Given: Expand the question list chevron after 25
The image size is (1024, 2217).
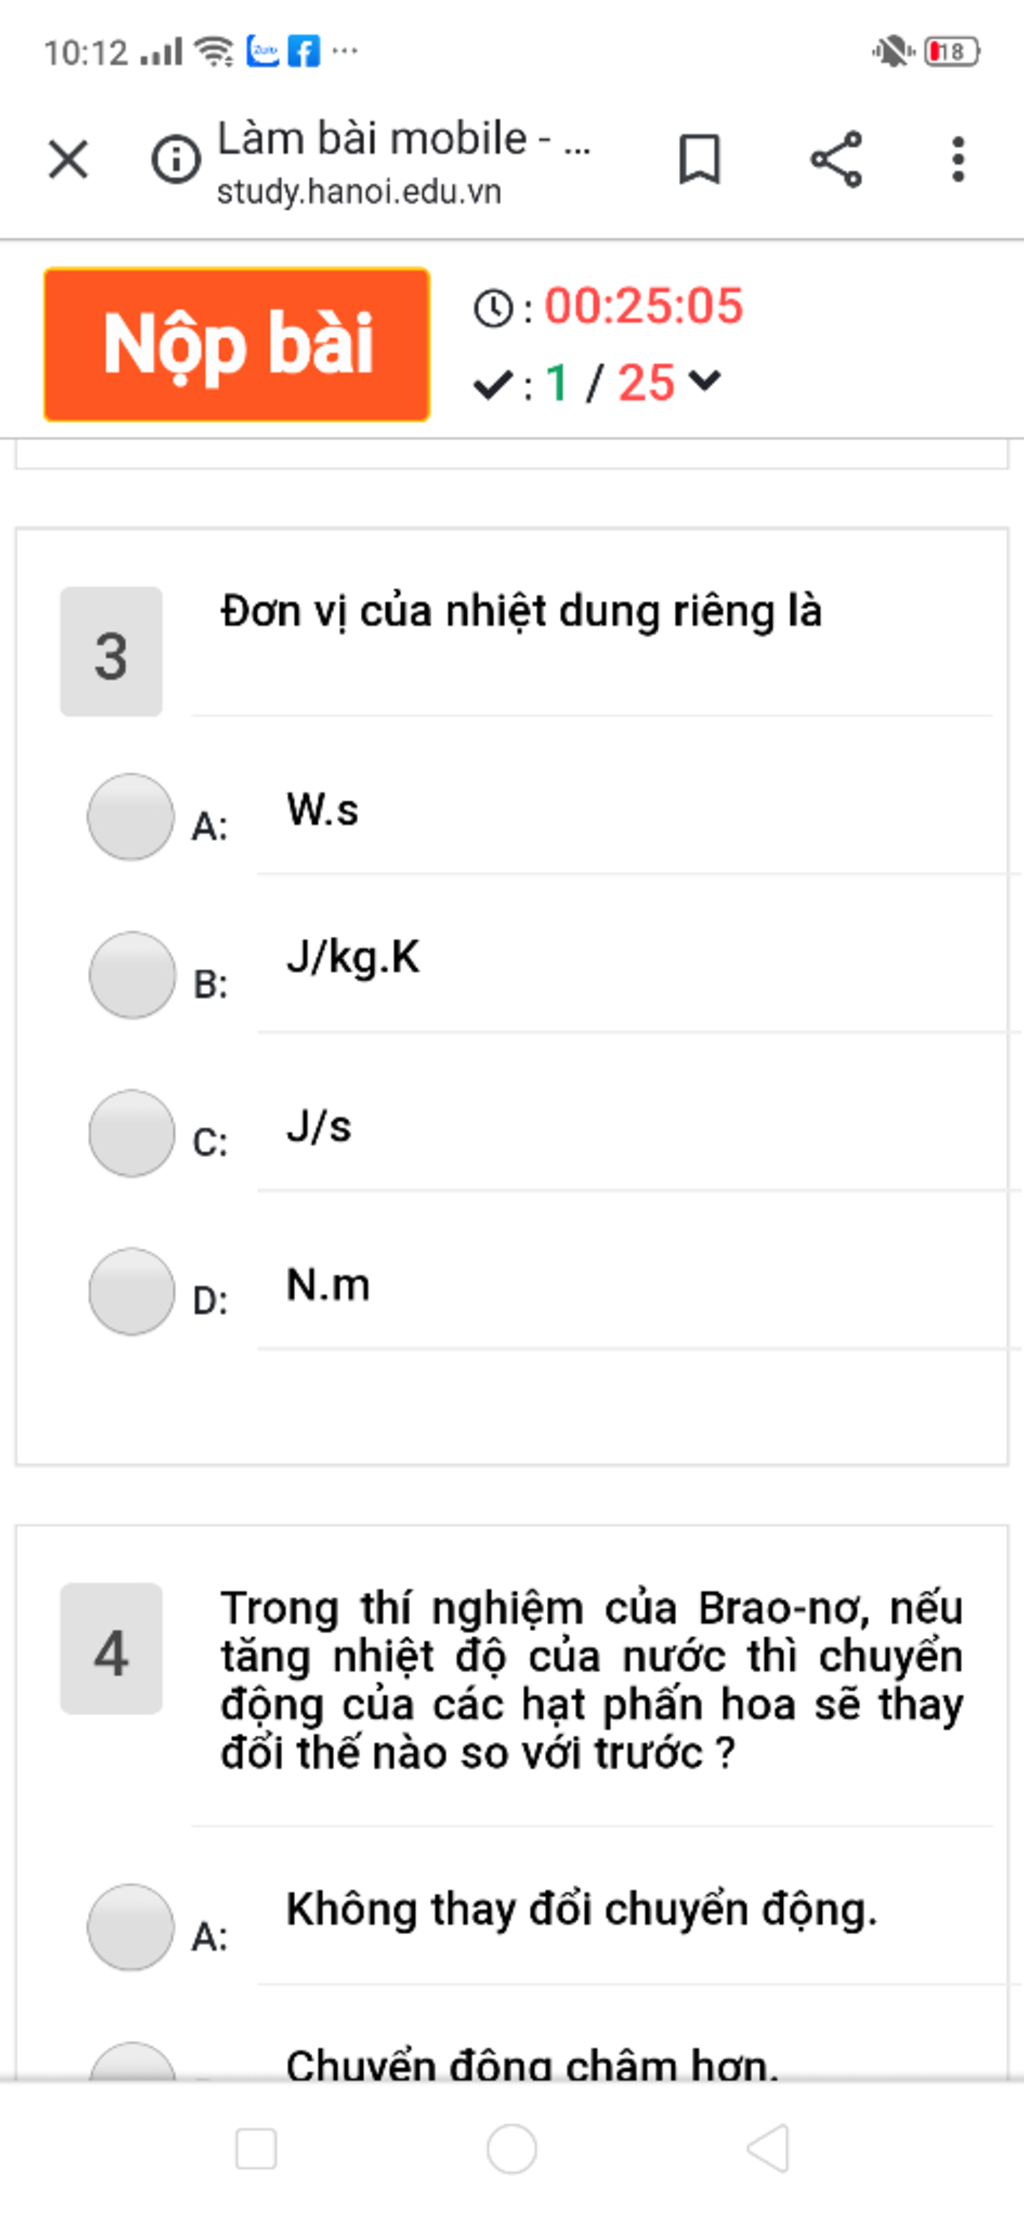Looking at the screenshot, I should pyautogui.click(x=705, y=380).
